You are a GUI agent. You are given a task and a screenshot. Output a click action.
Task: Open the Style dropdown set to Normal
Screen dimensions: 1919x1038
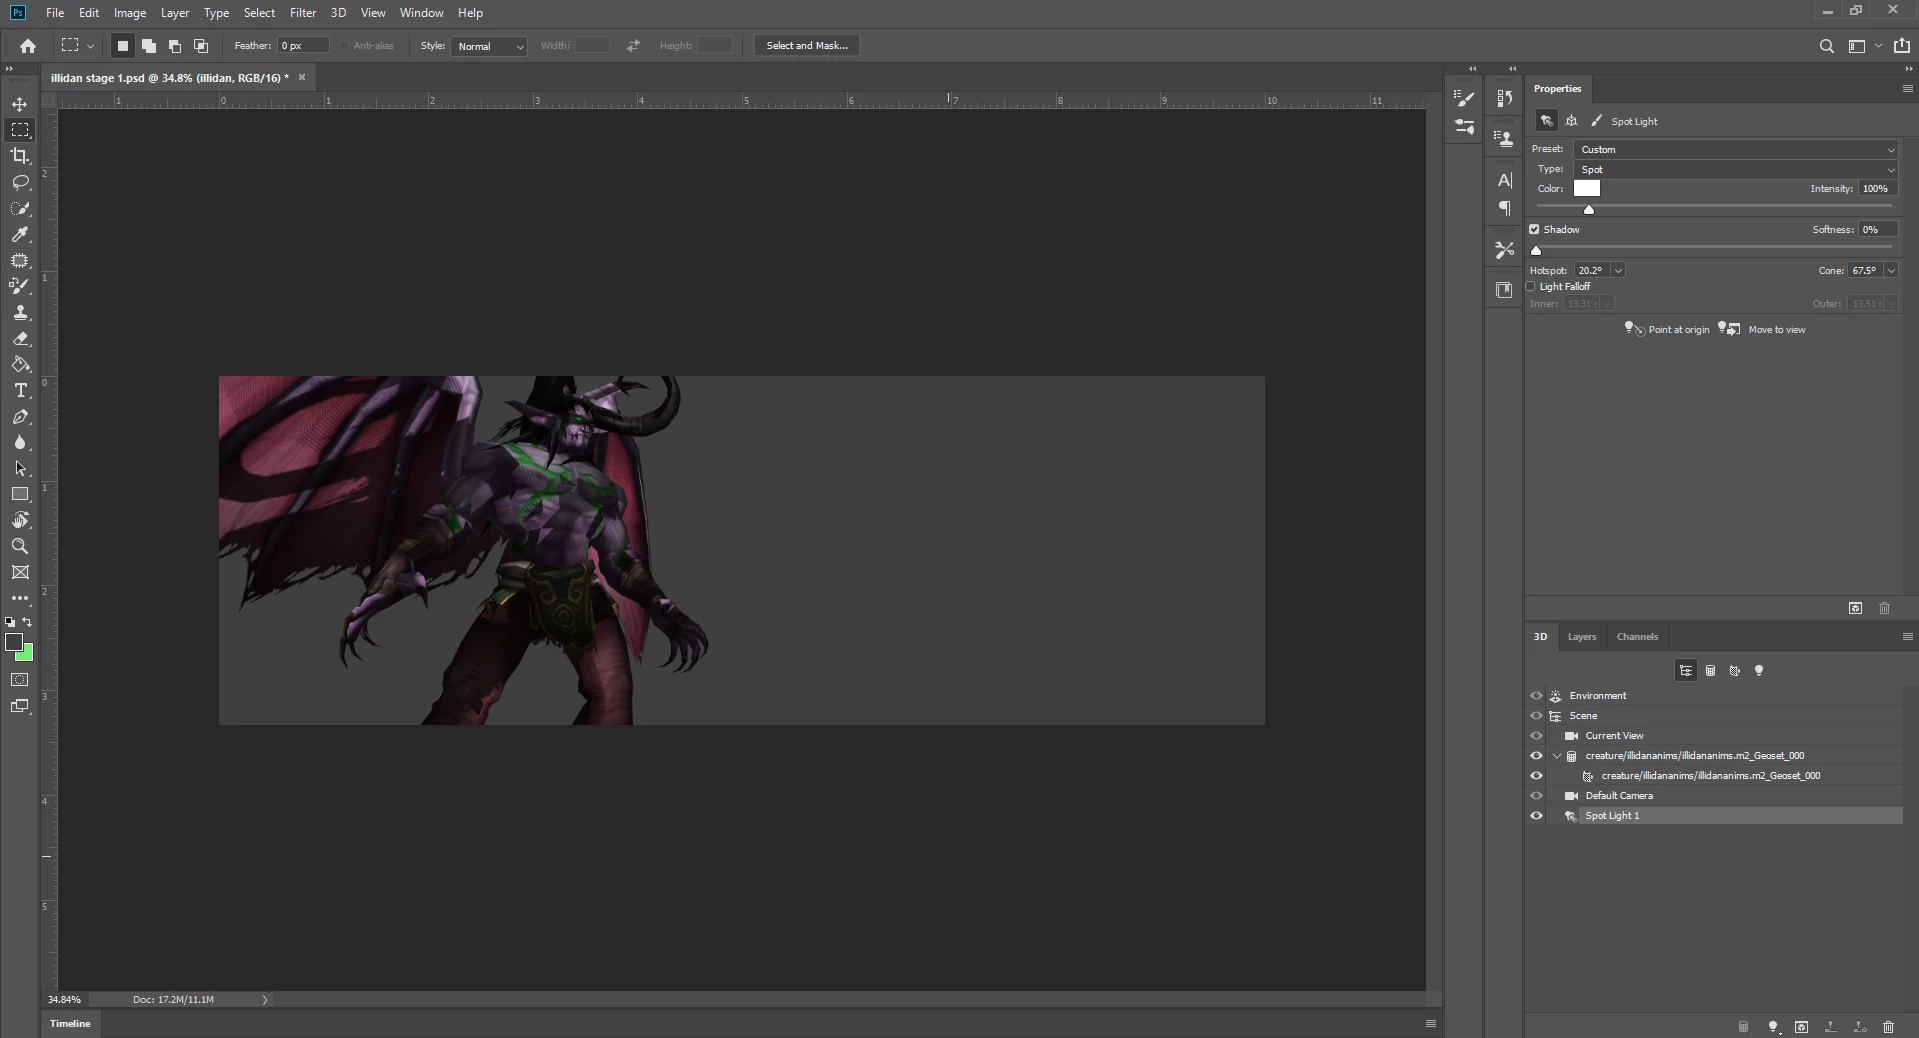click(x=489, y=46)
